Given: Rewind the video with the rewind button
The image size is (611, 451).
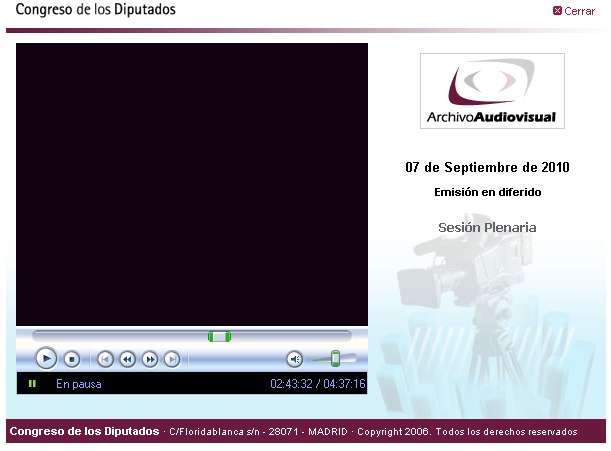Looking at the screenshot, I should point(127,359).
